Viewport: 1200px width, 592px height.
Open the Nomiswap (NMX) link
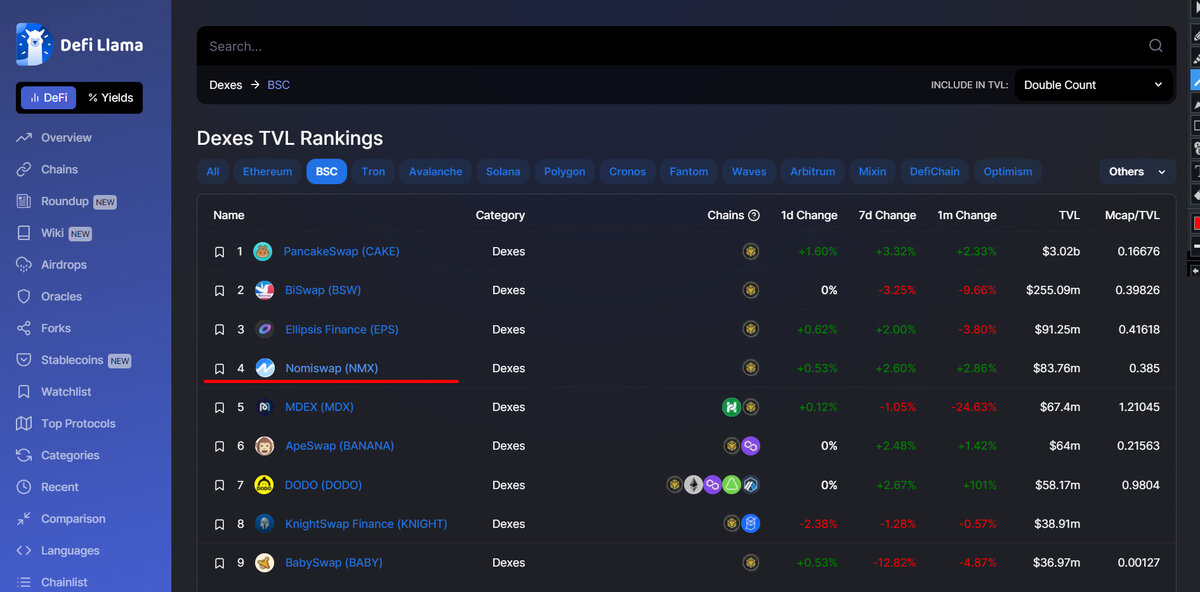pyautogui.click(x=332, y=369)
